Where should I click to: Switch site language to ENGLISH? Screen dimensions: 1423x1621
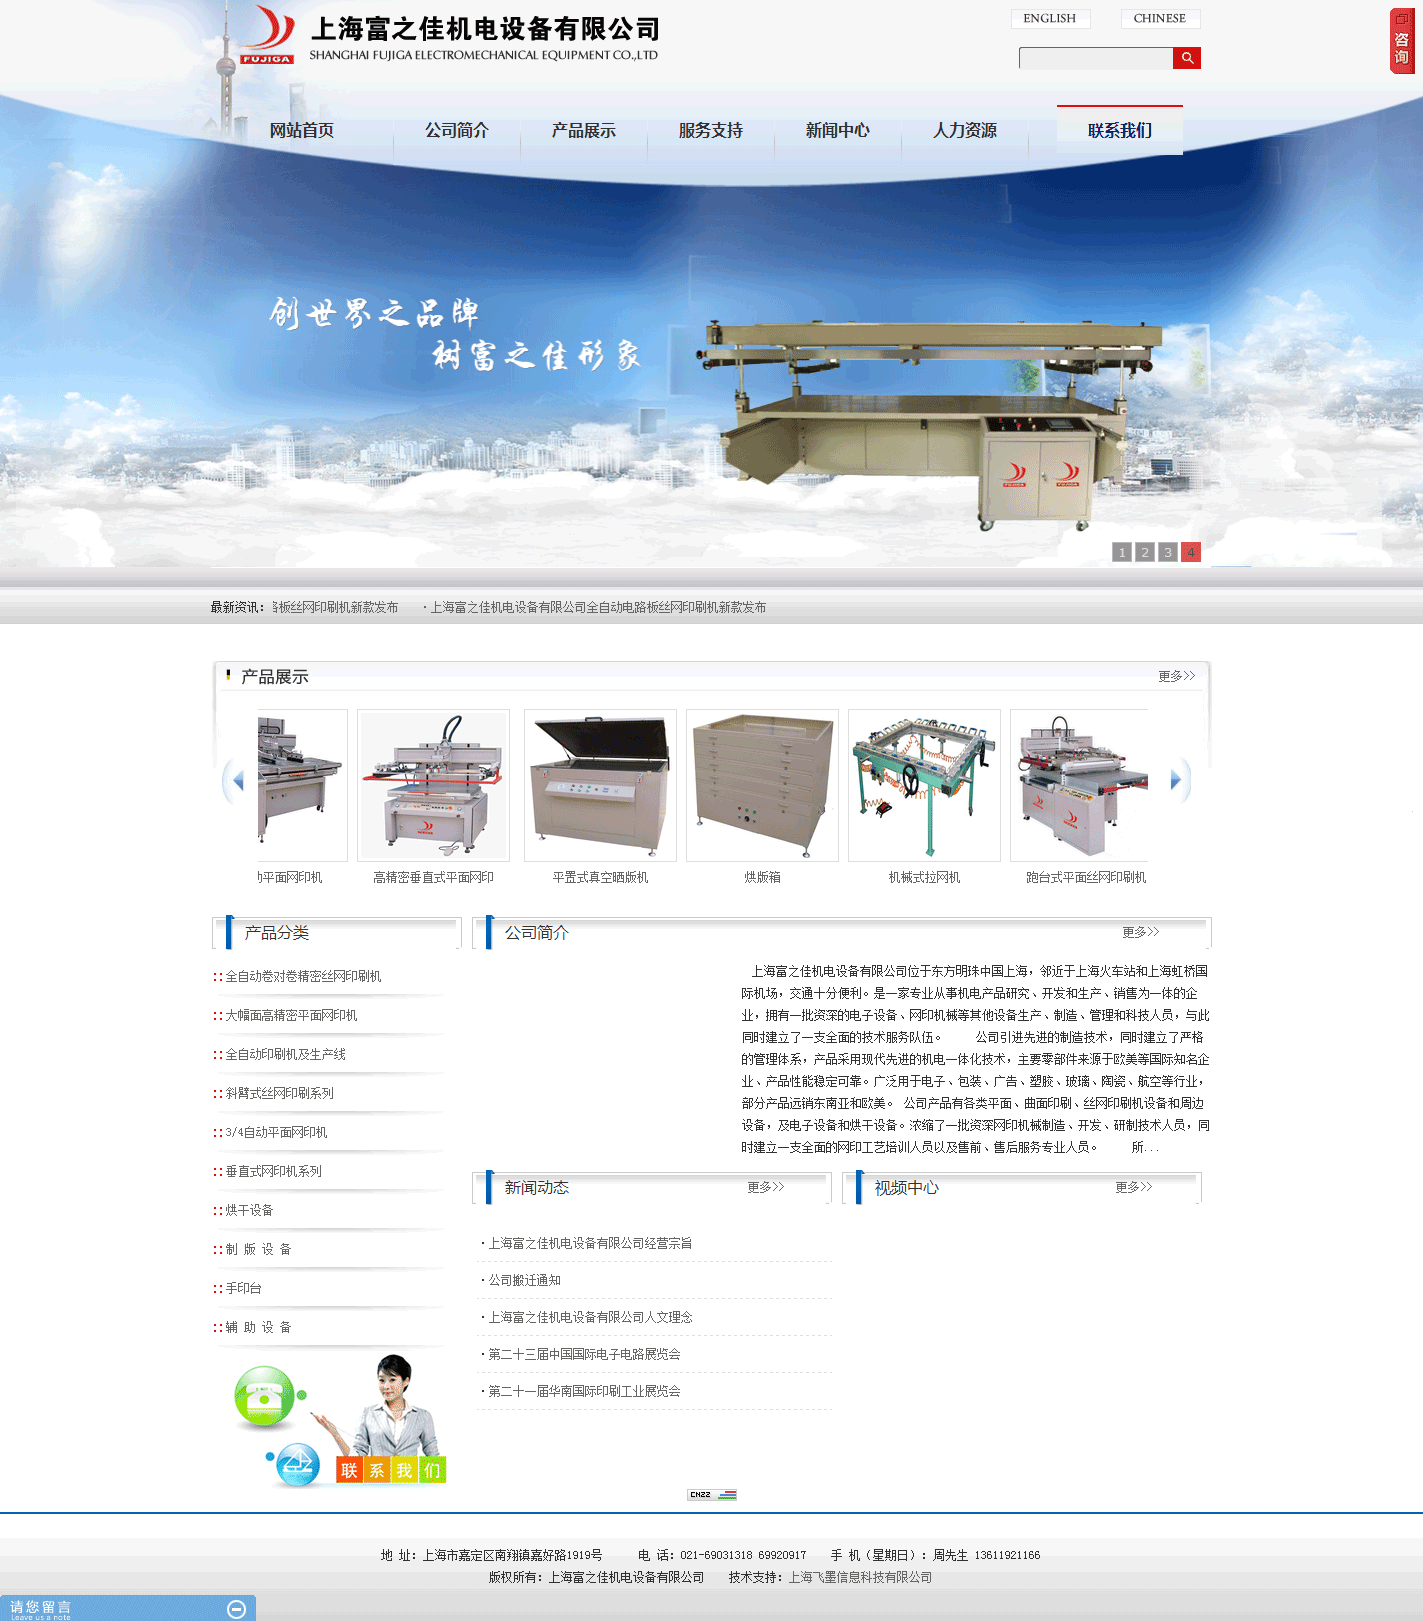pyautogui.click(x=1050, y=18)
